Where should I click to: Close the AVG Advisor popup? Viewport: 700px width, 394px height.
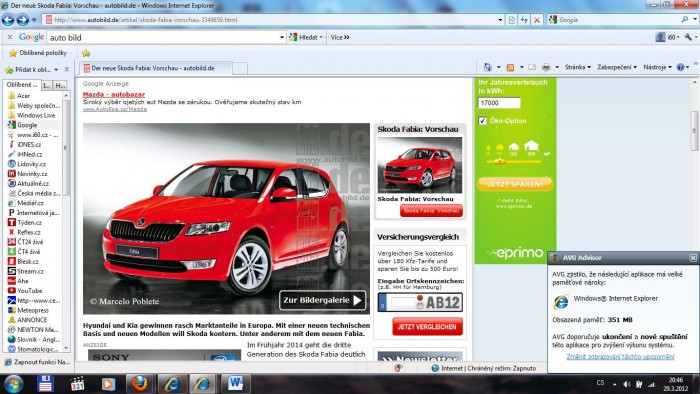pos(693,258)
